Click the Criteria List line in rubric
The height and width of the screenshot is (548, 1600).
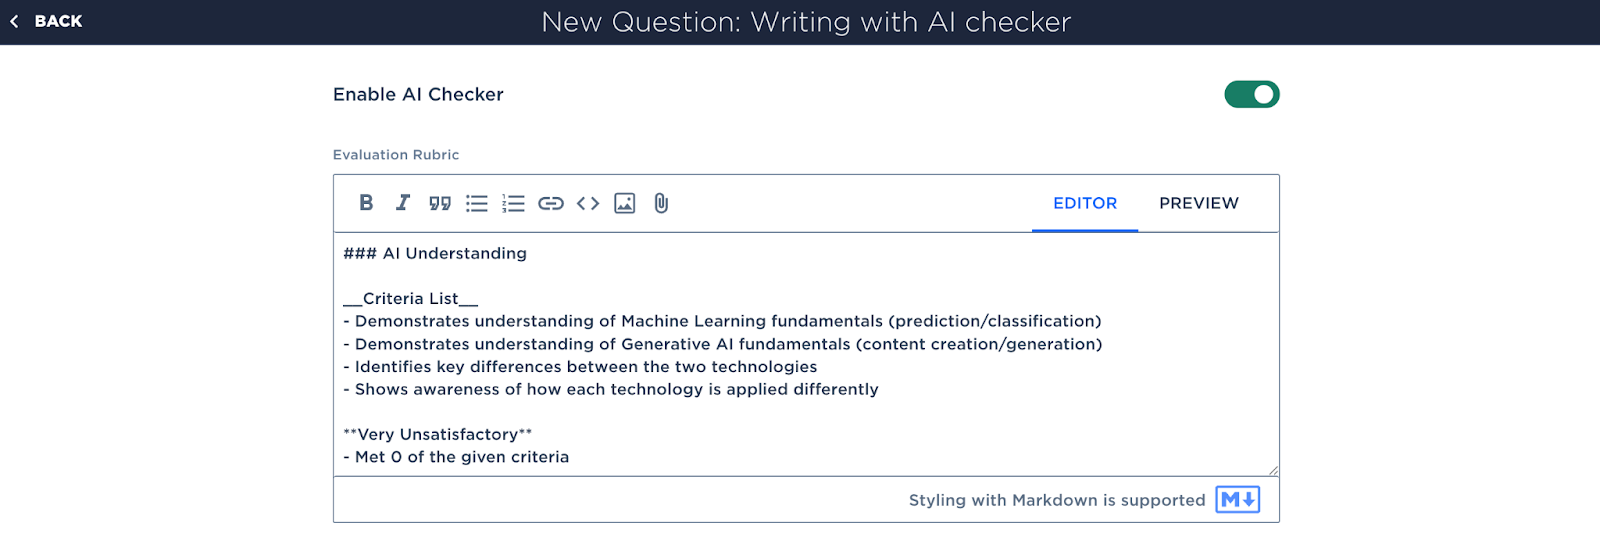[411, 298]
